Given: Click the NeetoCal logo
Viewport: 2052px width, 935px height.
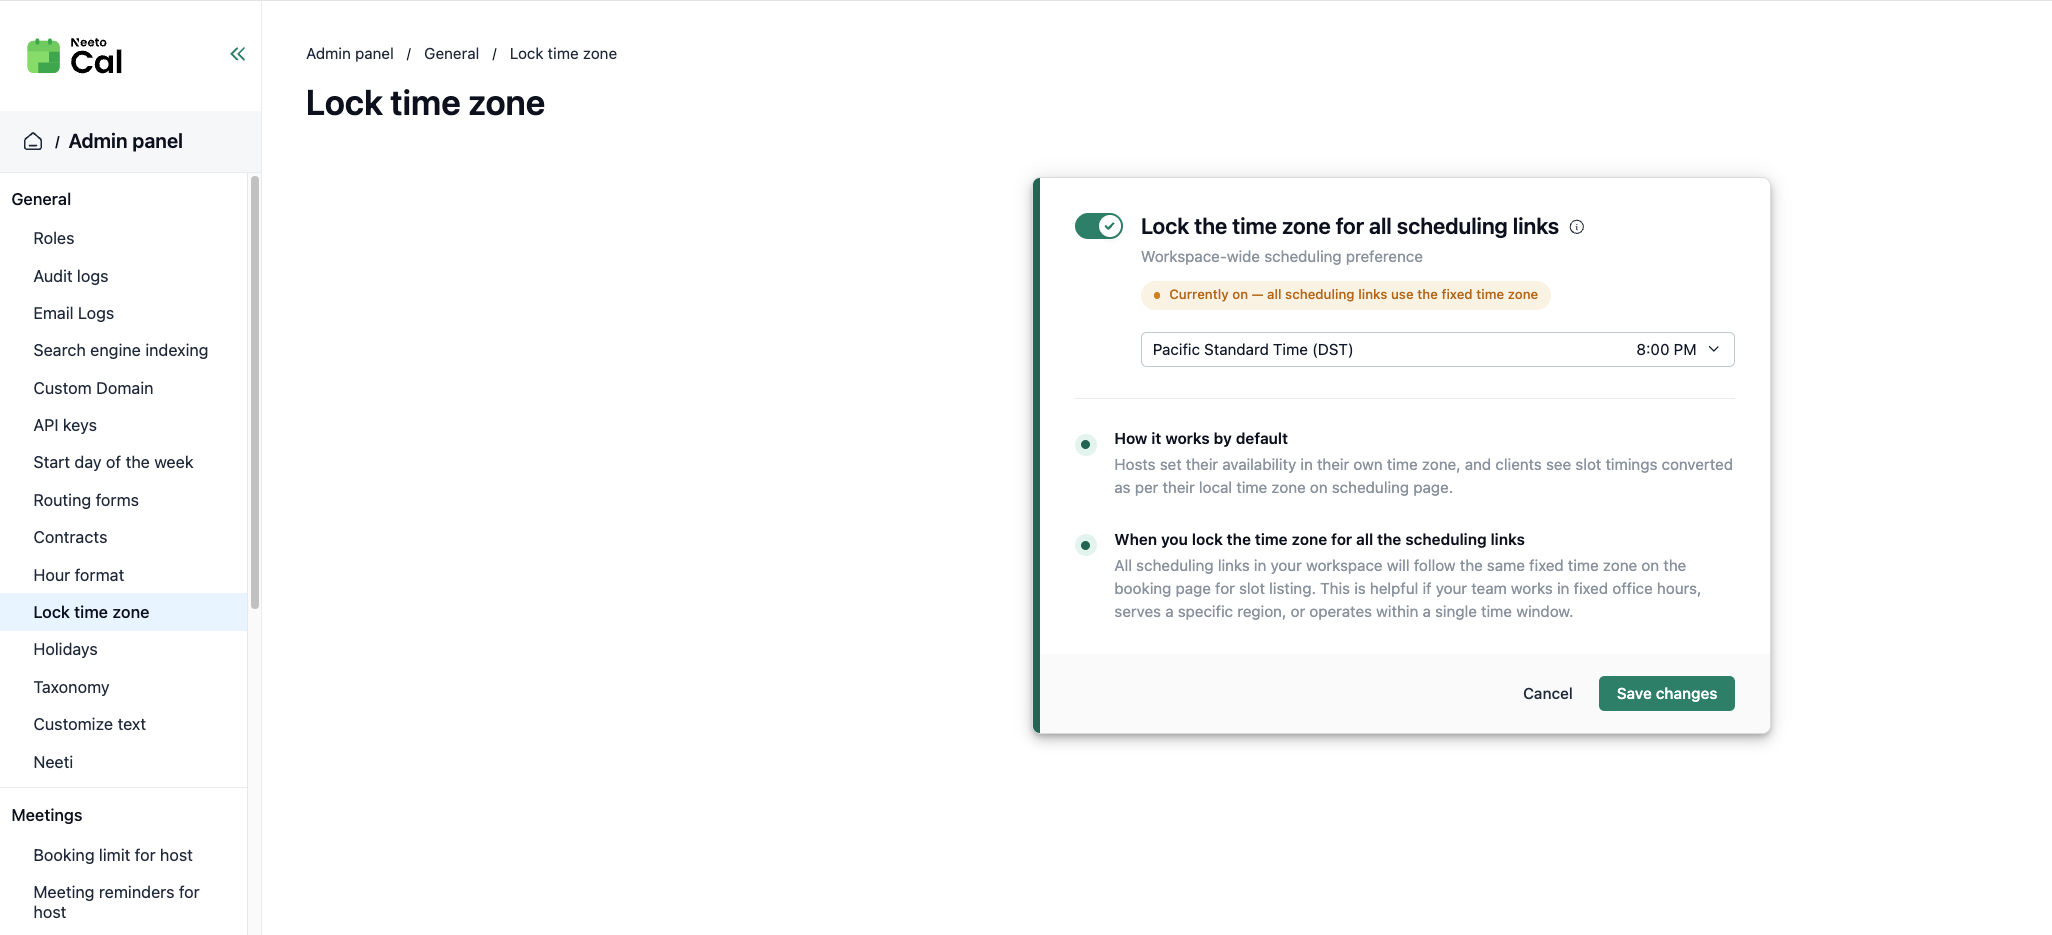Looking at the screenshot, I should 75,56.
